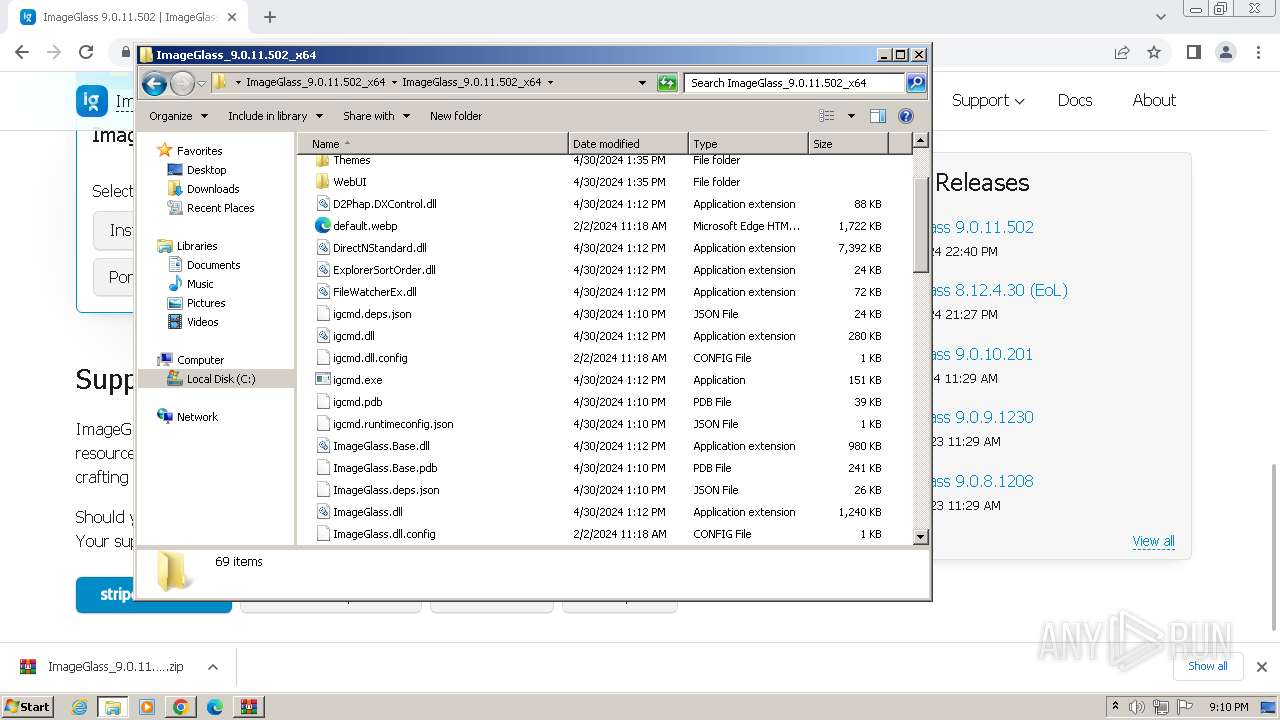This screenshot has width=1280, height=720.
Task: Open Chrome three-dot menu
Action: click(1258, 52)
